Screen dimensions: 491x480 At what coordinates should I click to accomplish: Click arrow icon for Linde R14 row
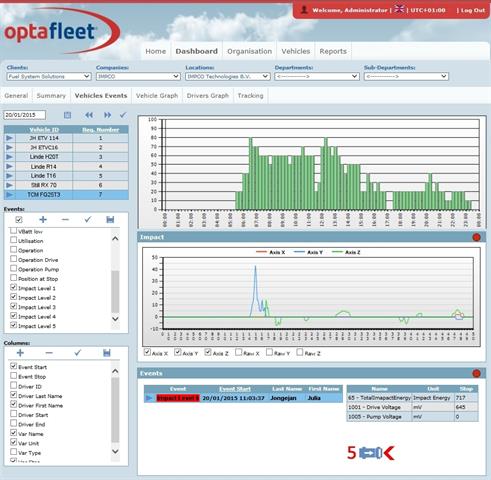[x=9, y=166]
